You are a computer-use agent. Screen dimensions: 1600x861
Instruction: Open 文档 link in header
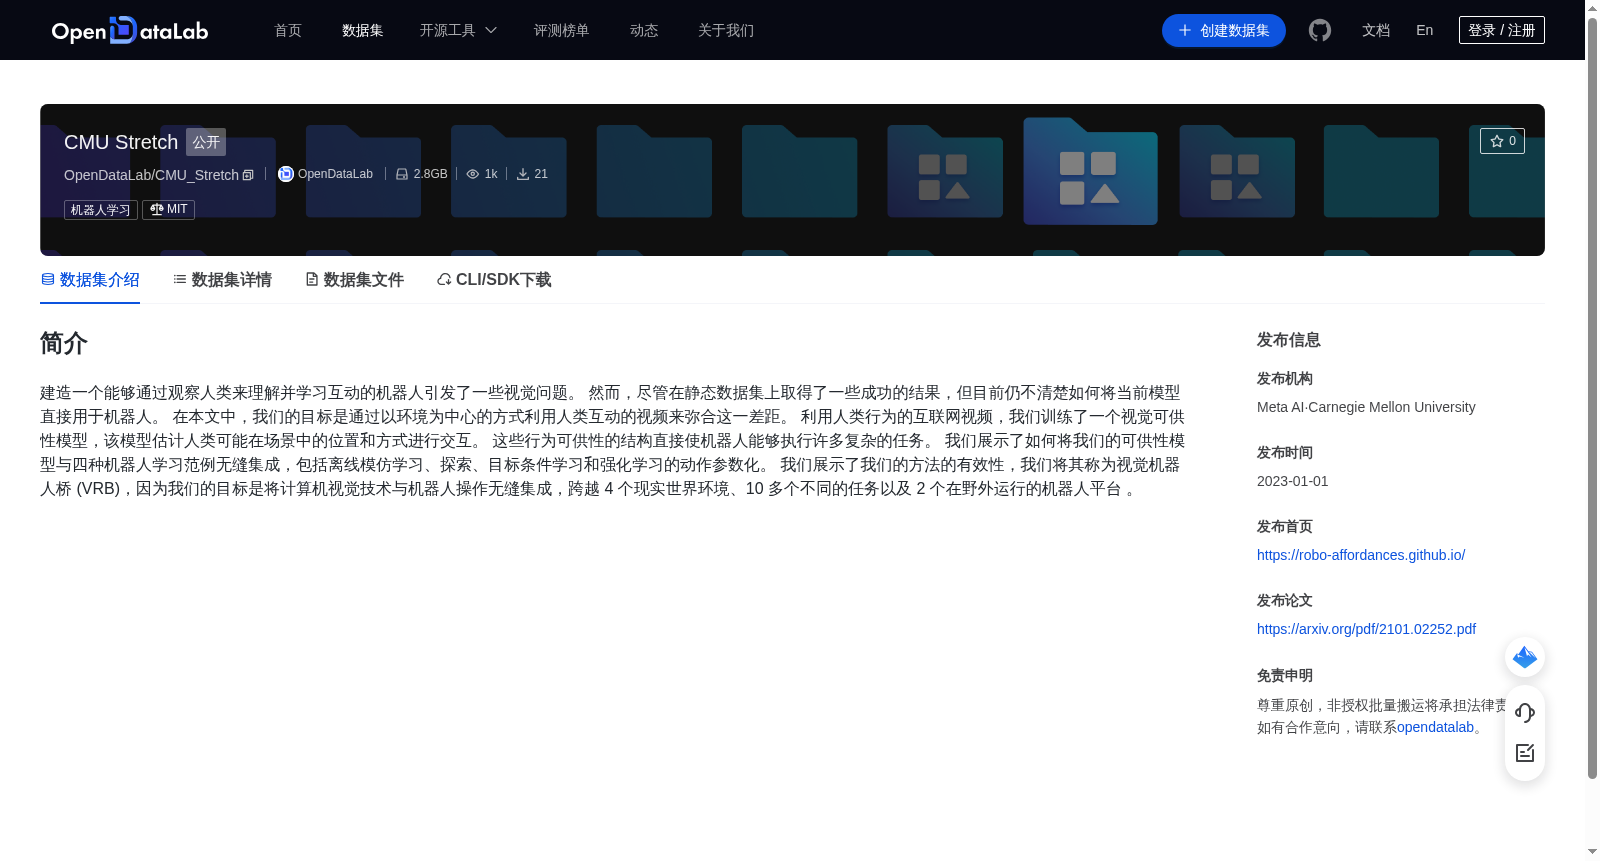pyautogui.click(x=1376, y=30)
